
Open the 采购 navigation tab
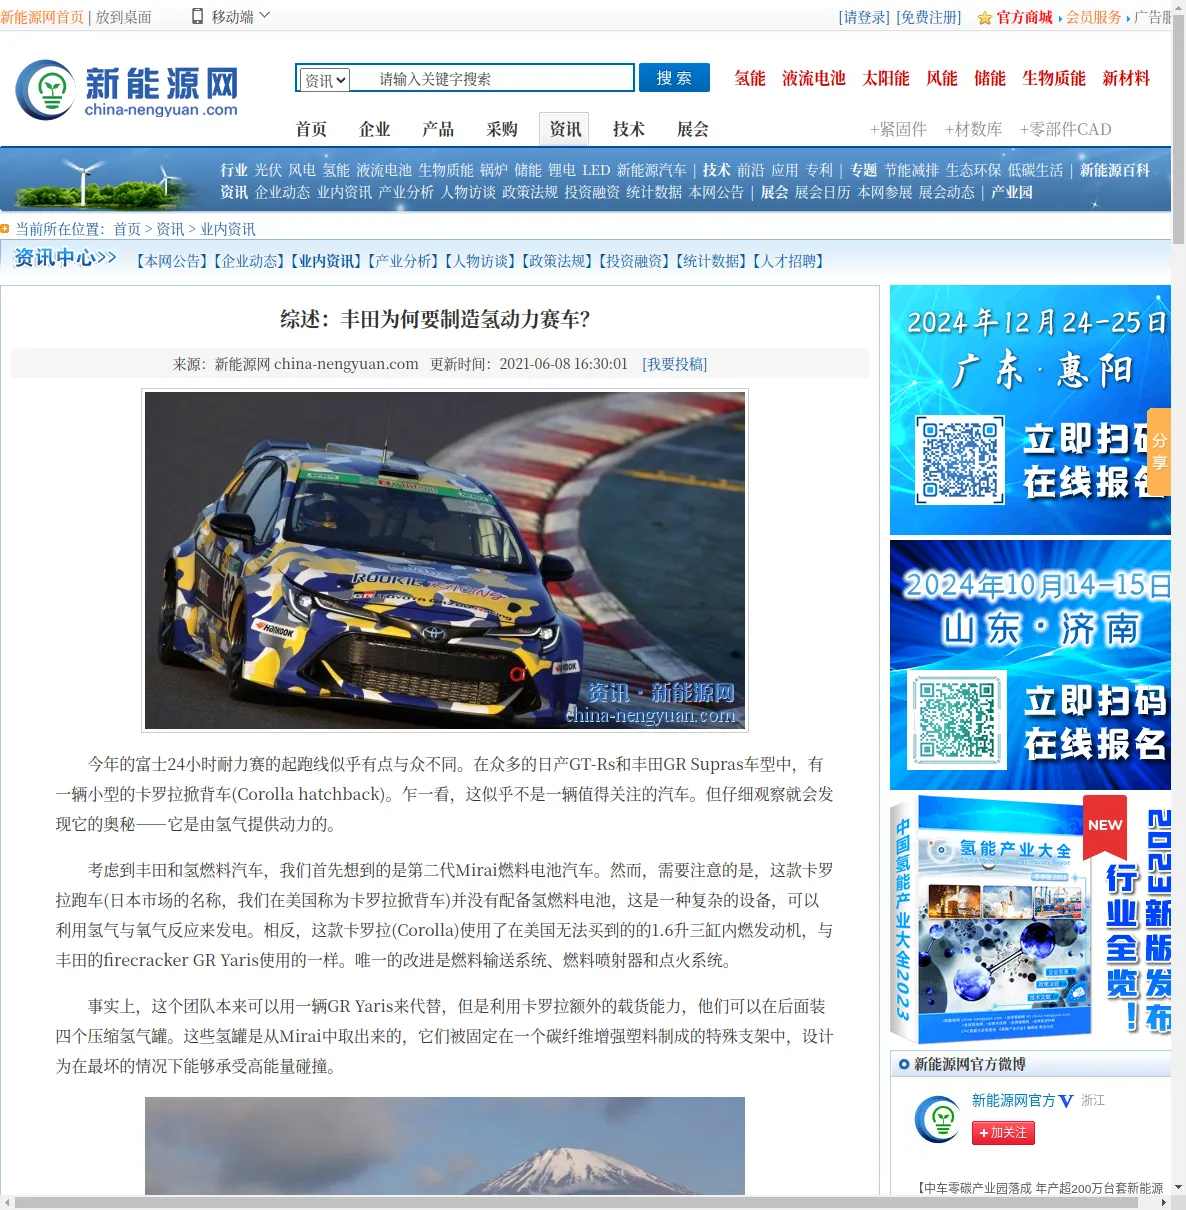pos(502,129)
